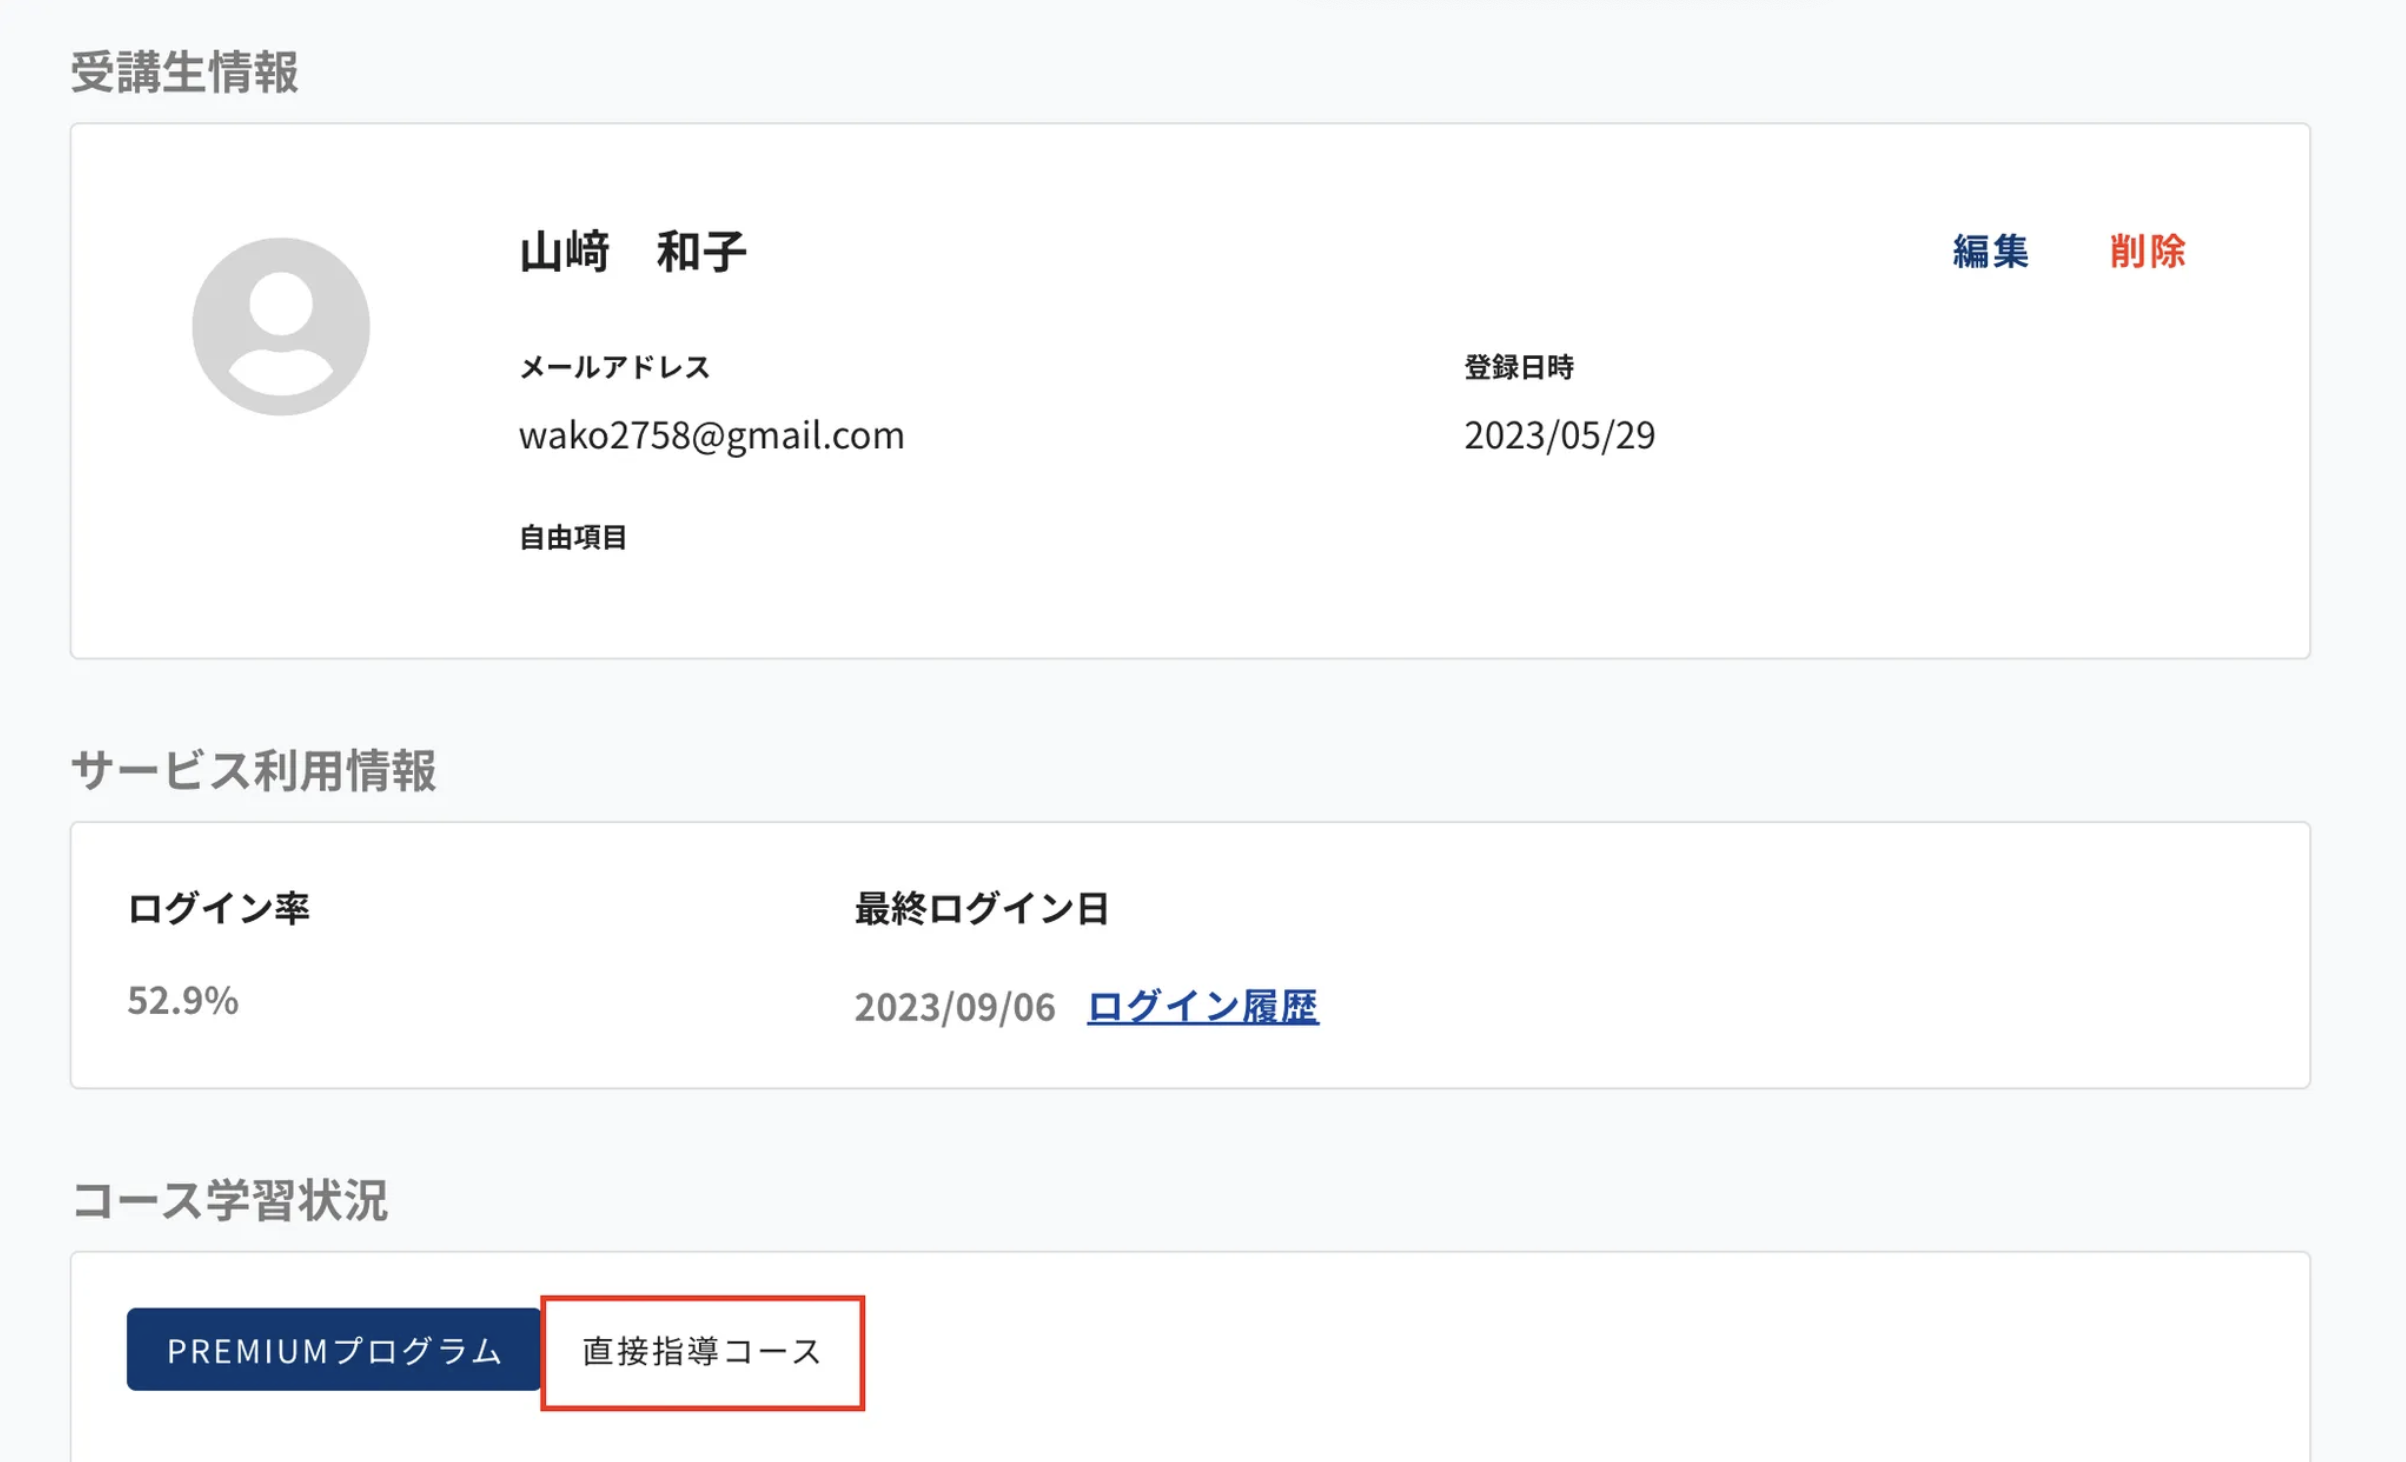This screenshot has height=1462, width=2406.
Task: Click the サービス利用情報 section heading
Action: tap(255, 770)
